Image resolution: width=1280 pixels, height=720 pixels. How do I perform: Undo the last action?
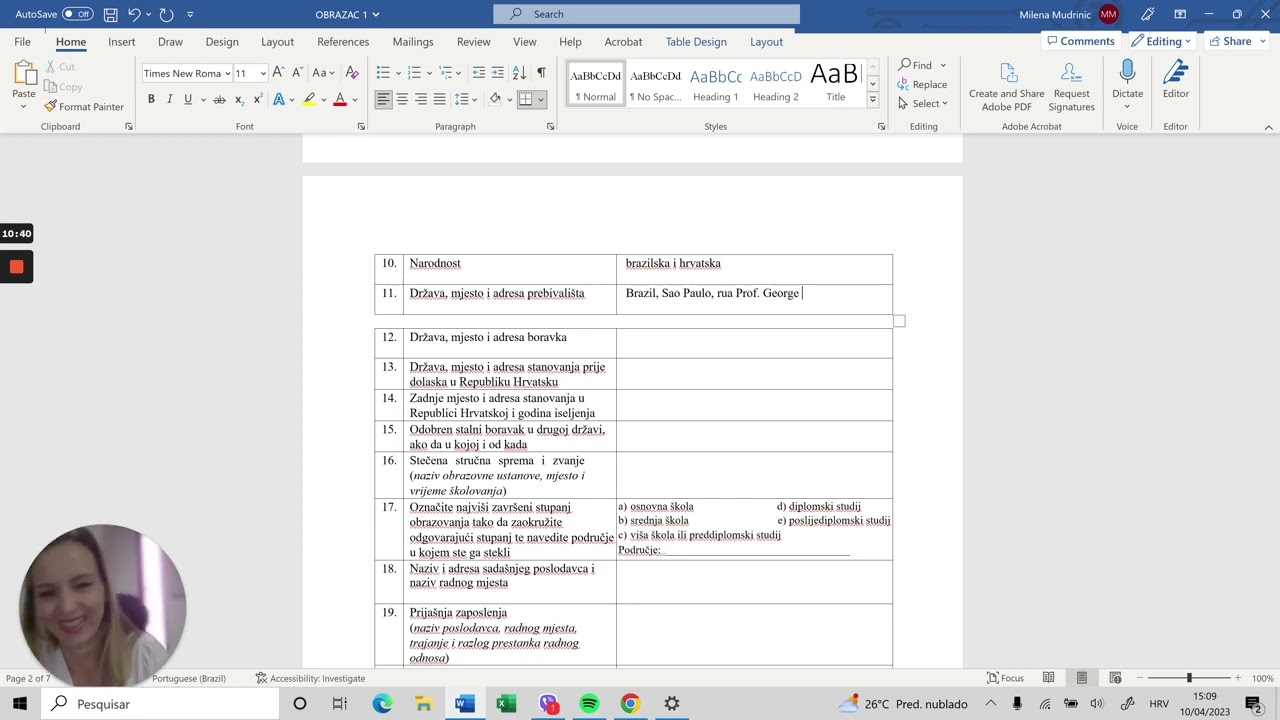(134, 14)
